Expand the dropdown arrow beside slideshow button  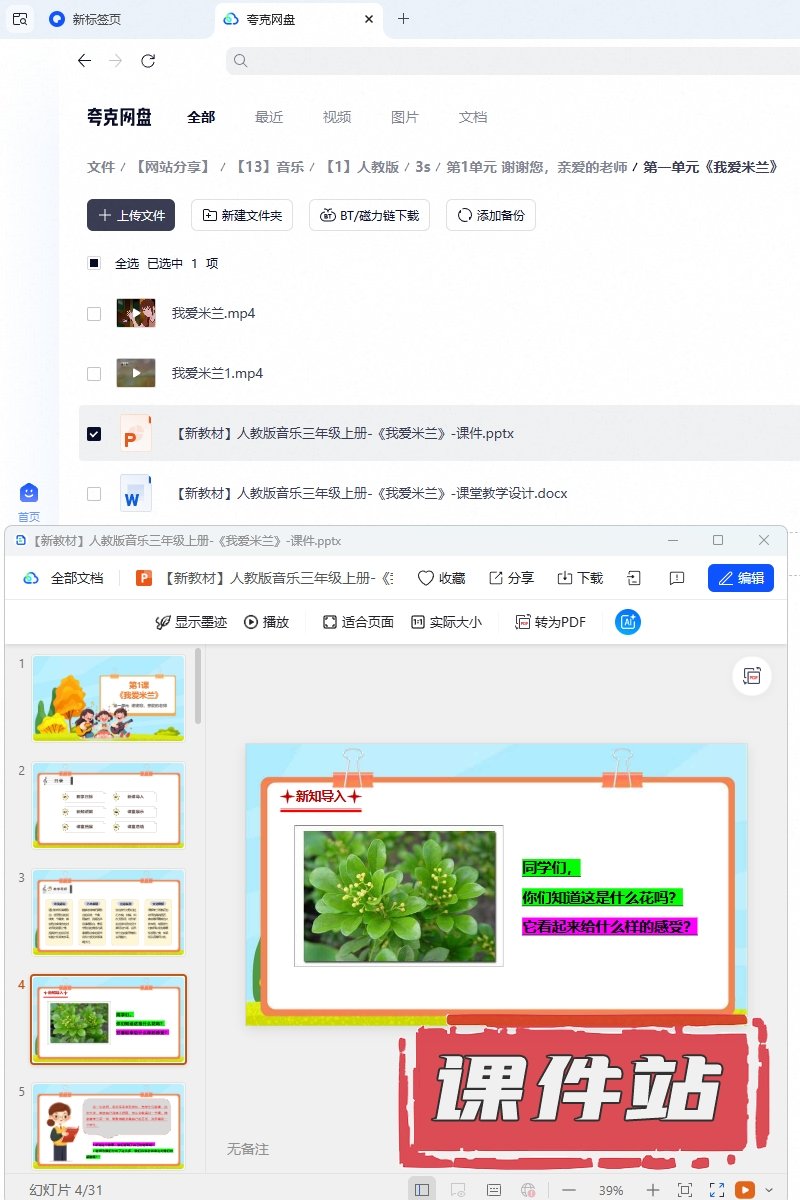[x=769, y=1190]
